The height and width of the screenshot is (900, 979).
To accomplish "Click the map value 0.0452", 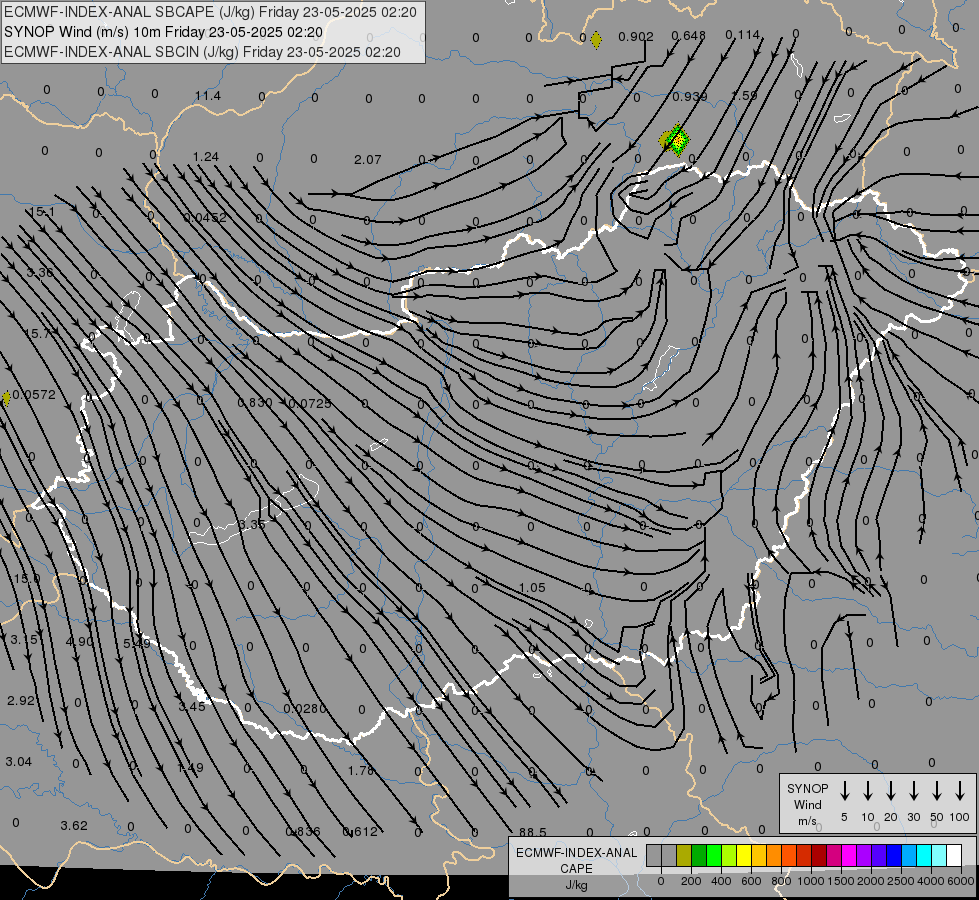I will click(x=205, y=217).
